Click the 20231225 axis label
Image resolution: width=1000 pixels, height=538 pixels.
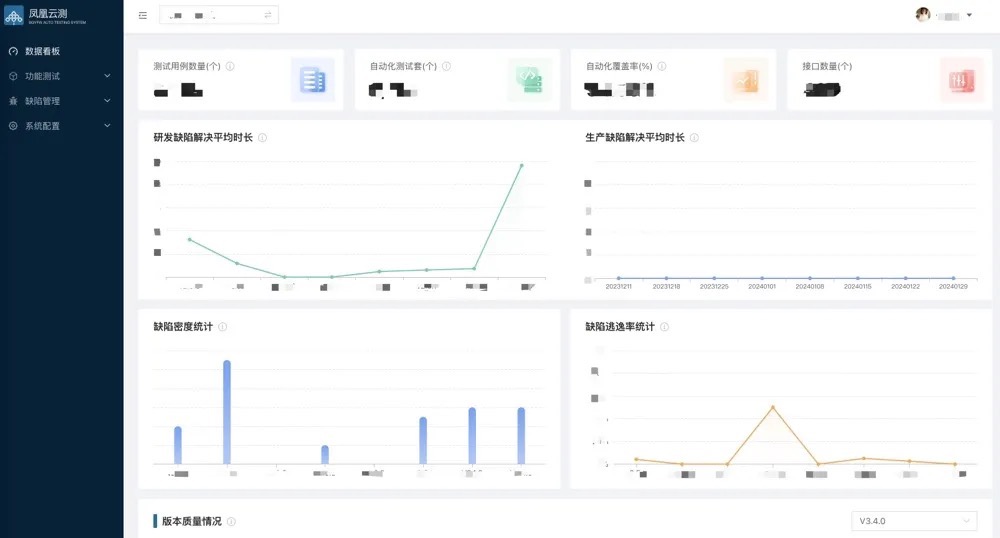[714, 287]
